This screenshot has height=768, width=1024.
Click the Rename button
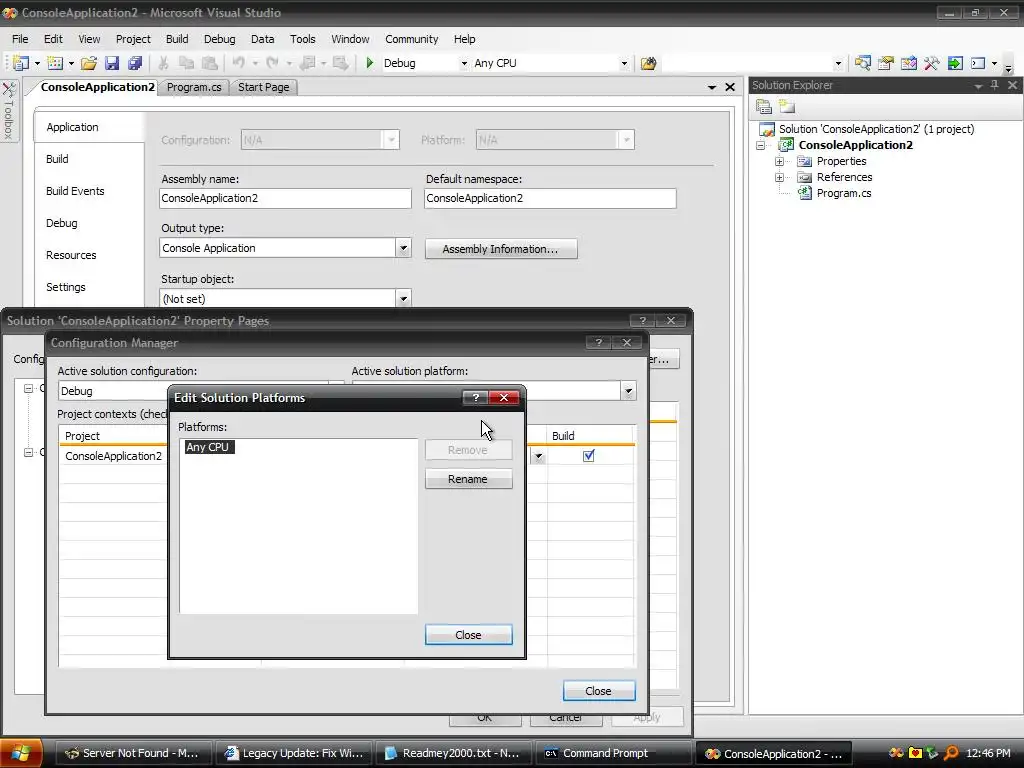click(x=468, y=479)
